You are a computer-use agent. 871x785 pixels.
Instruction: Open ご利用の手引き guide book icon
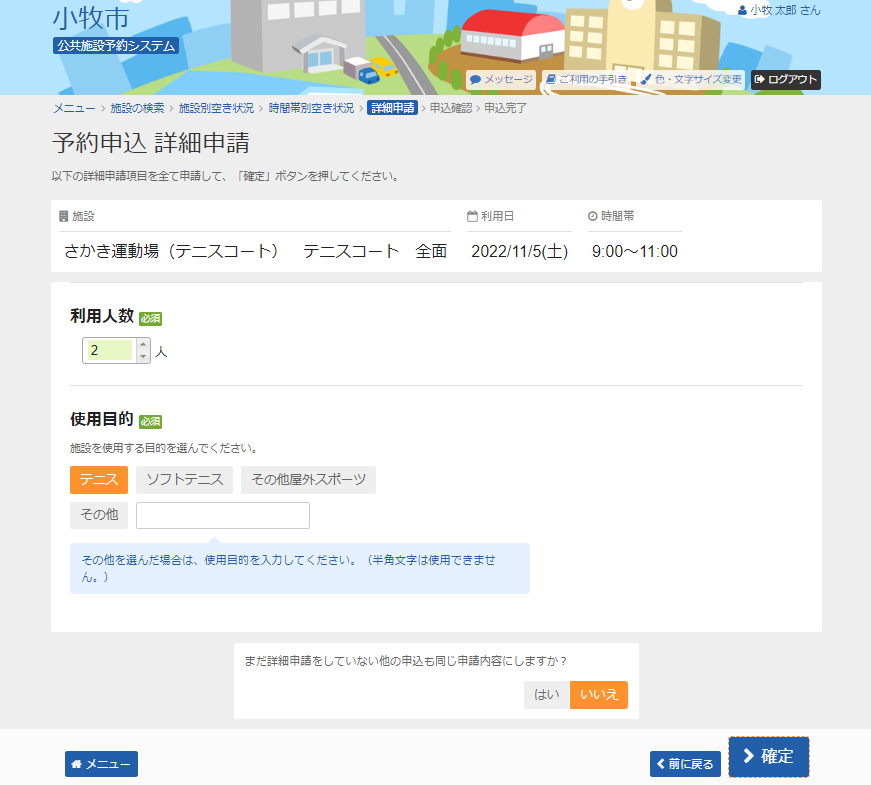coord(551,80)
